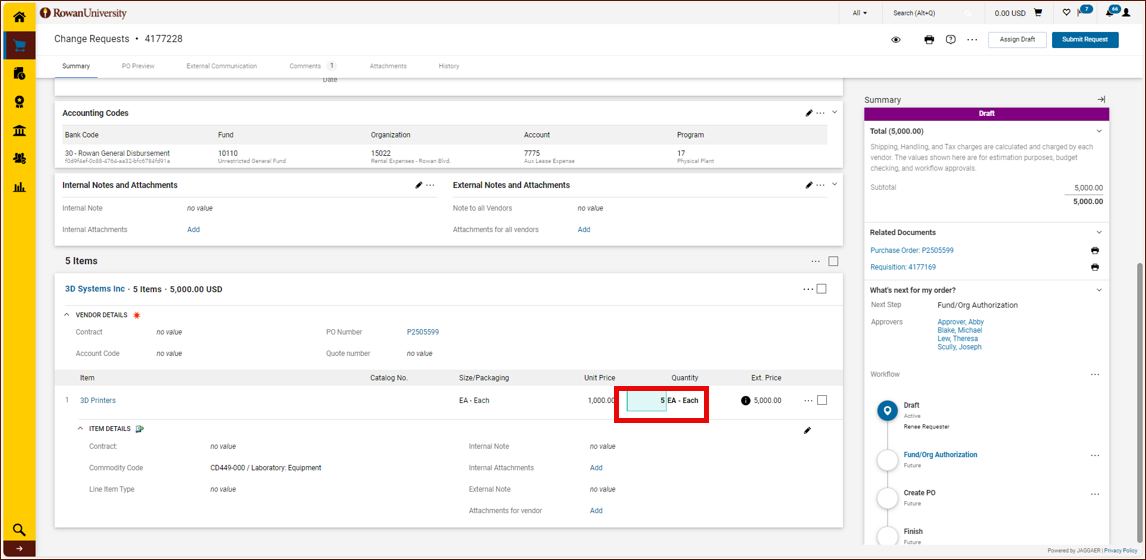
Task: Open 3D Systems Inc vendor ellipsis menu
Action: [808, 289]
